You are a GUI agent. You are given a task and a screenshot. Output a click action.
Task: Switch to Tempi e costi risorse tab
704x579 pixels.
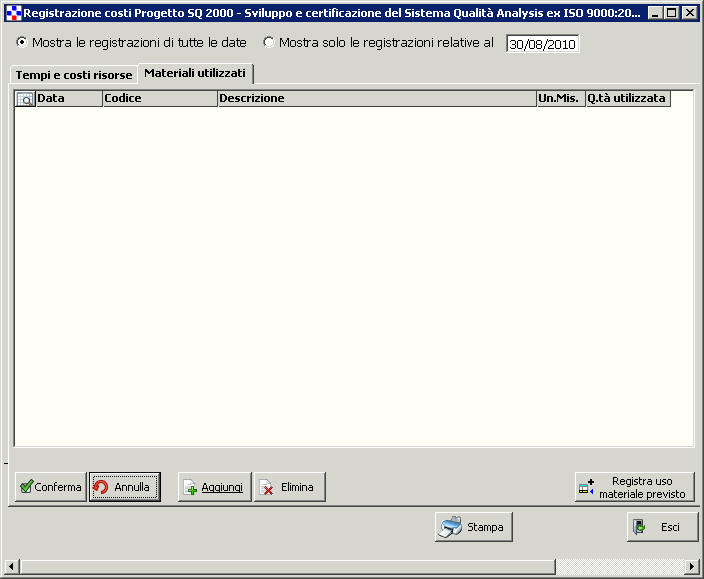click(73, 75)
